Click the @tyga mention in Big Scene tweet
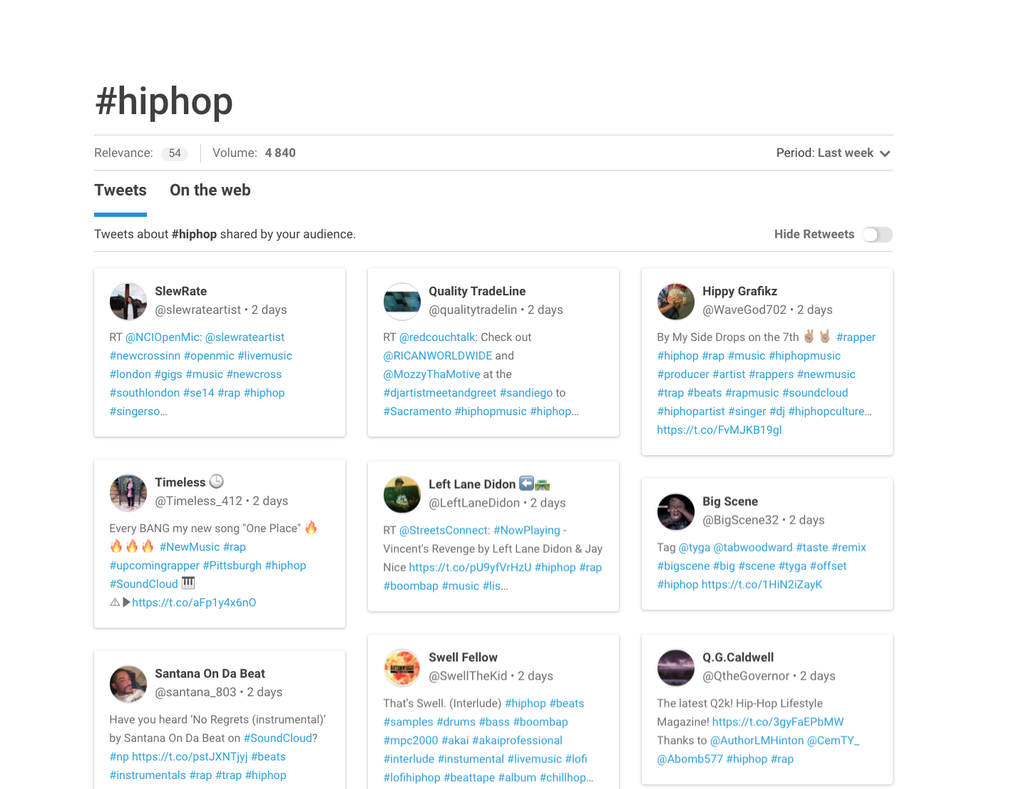 [x=694, y=547]
